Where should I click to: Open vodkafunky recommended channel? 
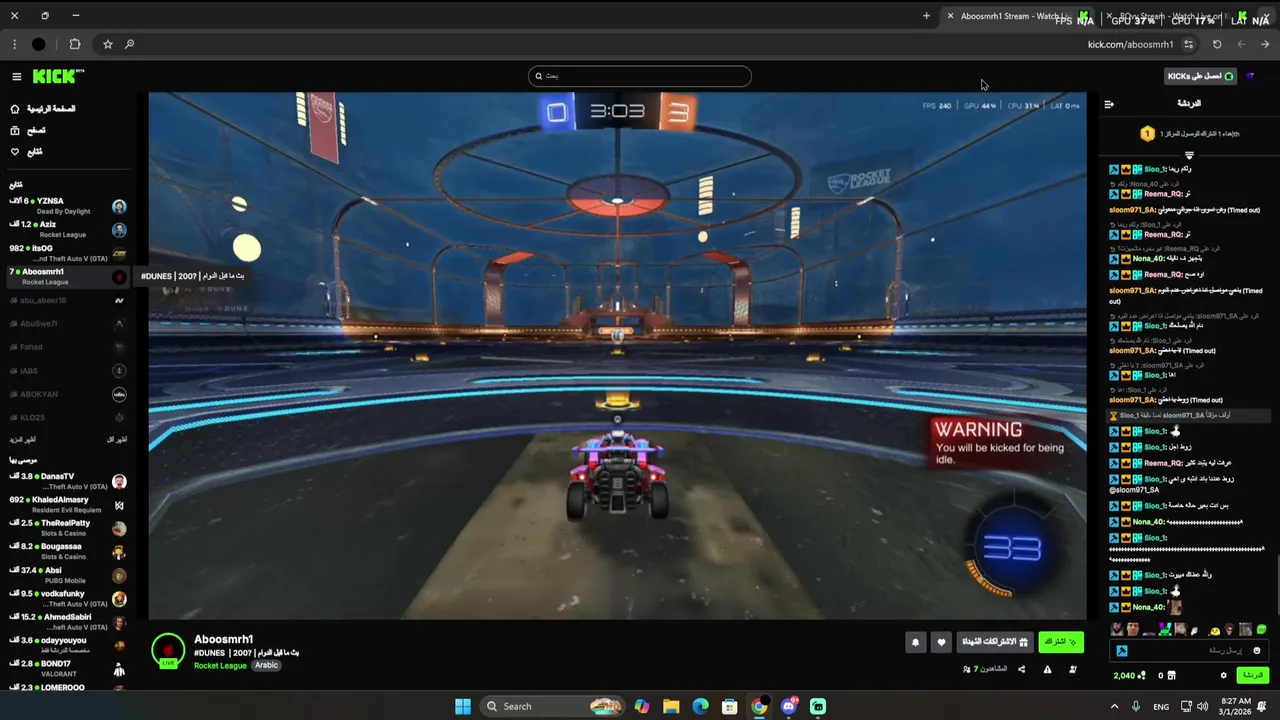67,599
